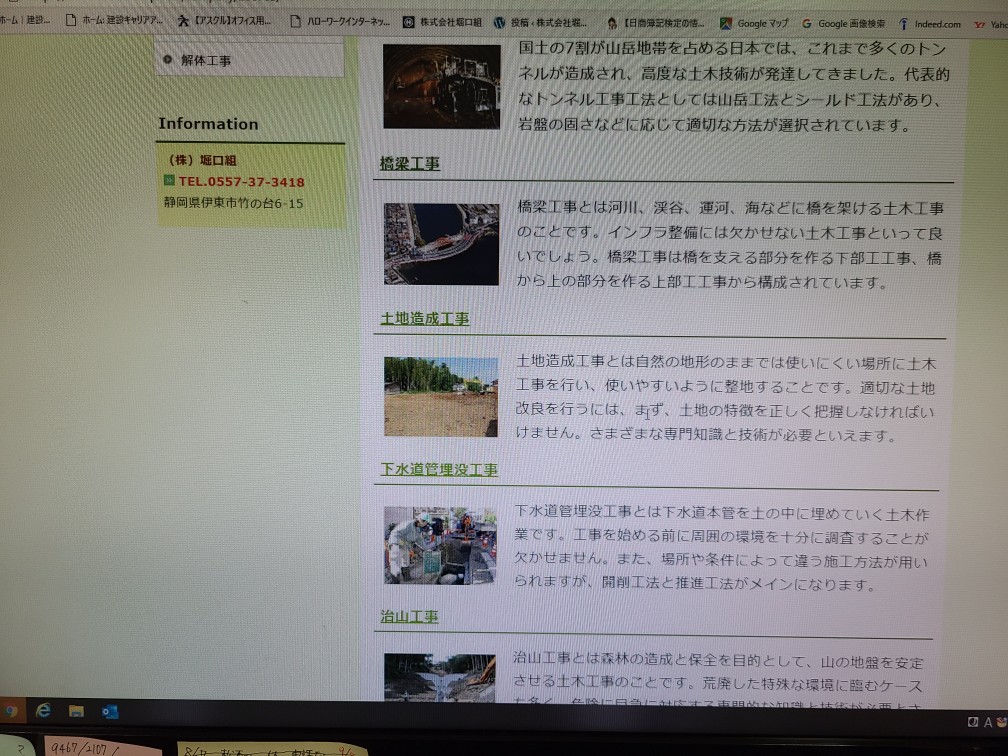Screen dimensions: 1008x756
Task: Click the bridge aerial photo thumbnail
Action: pos(442,244)
